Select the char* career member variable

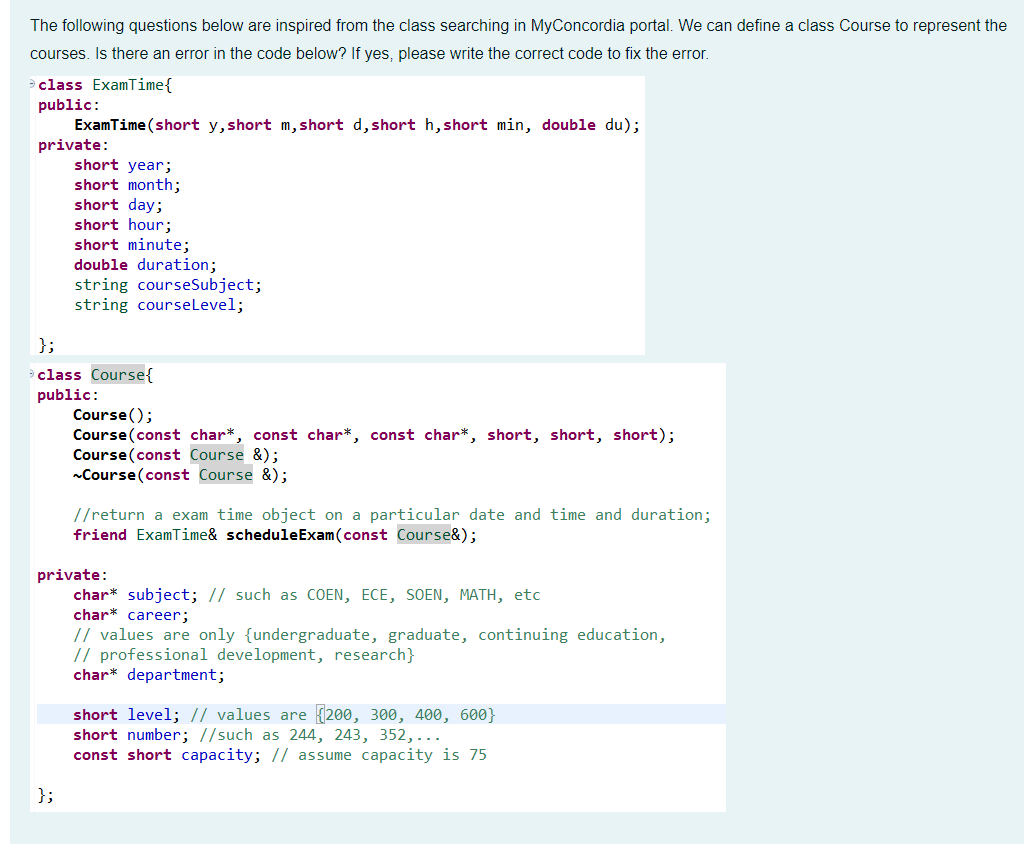coord(130,614)
